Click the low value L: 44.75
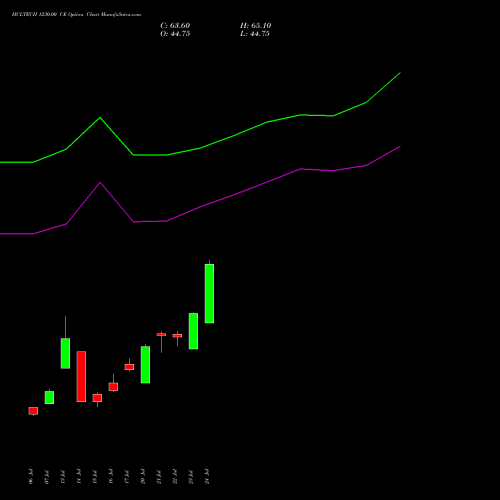The image size is (500, 500). (255, 34)
